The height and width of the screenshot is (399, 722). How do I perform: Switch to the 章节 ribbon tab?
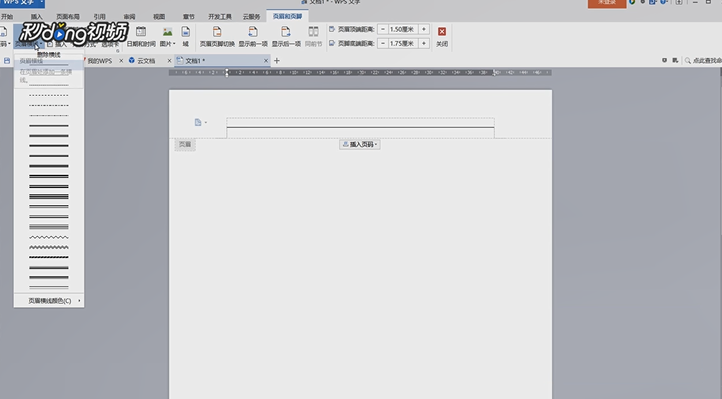189,17
